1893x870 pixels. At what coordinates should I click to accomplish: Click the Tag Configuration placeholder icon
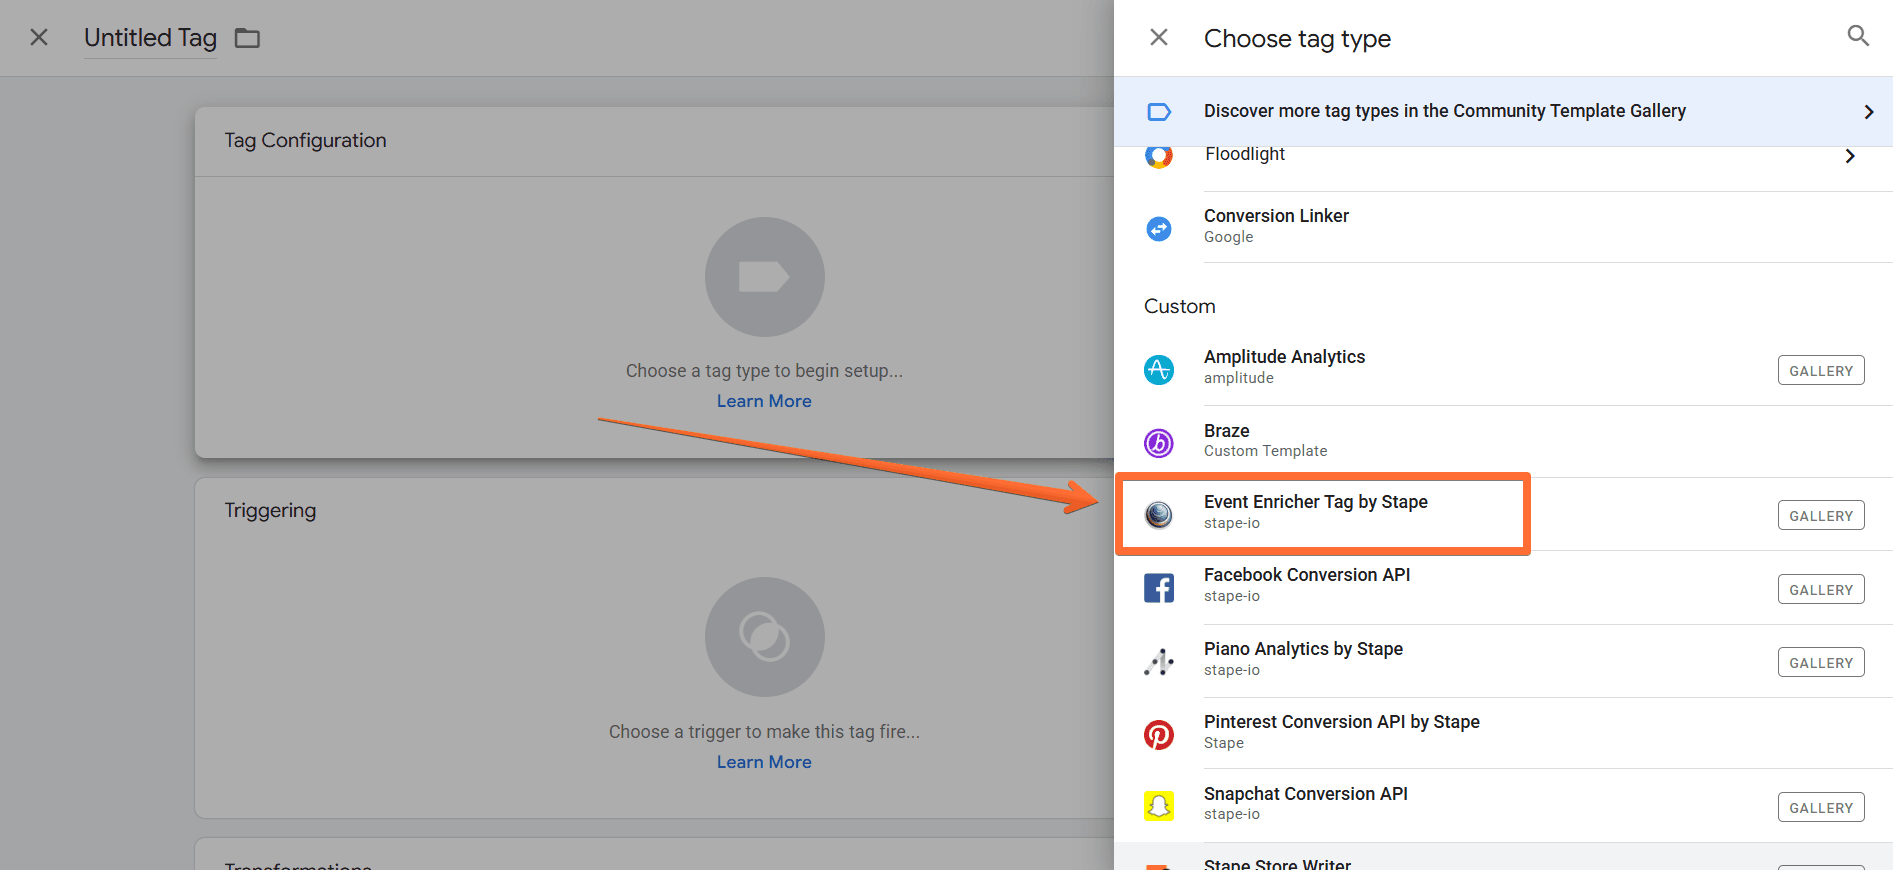click(x=764, y=277)
